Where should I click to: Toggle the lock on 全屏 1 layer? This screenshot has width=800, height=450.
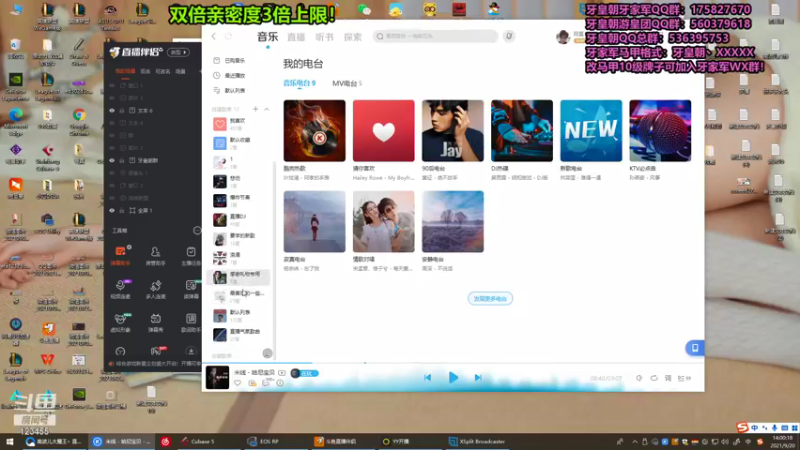click(x=122, y=210)
